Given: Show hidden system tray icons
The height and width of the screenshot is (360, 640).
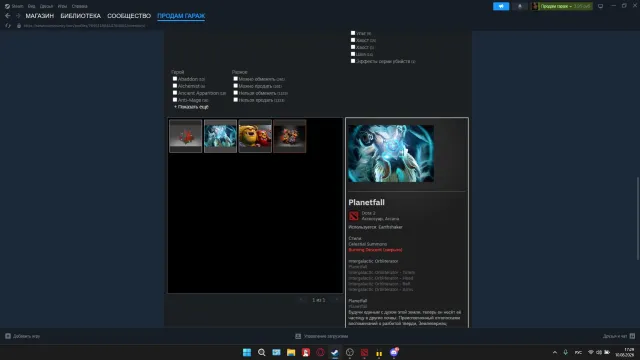Looking at the screenshot, I should (x=555, y=352).
